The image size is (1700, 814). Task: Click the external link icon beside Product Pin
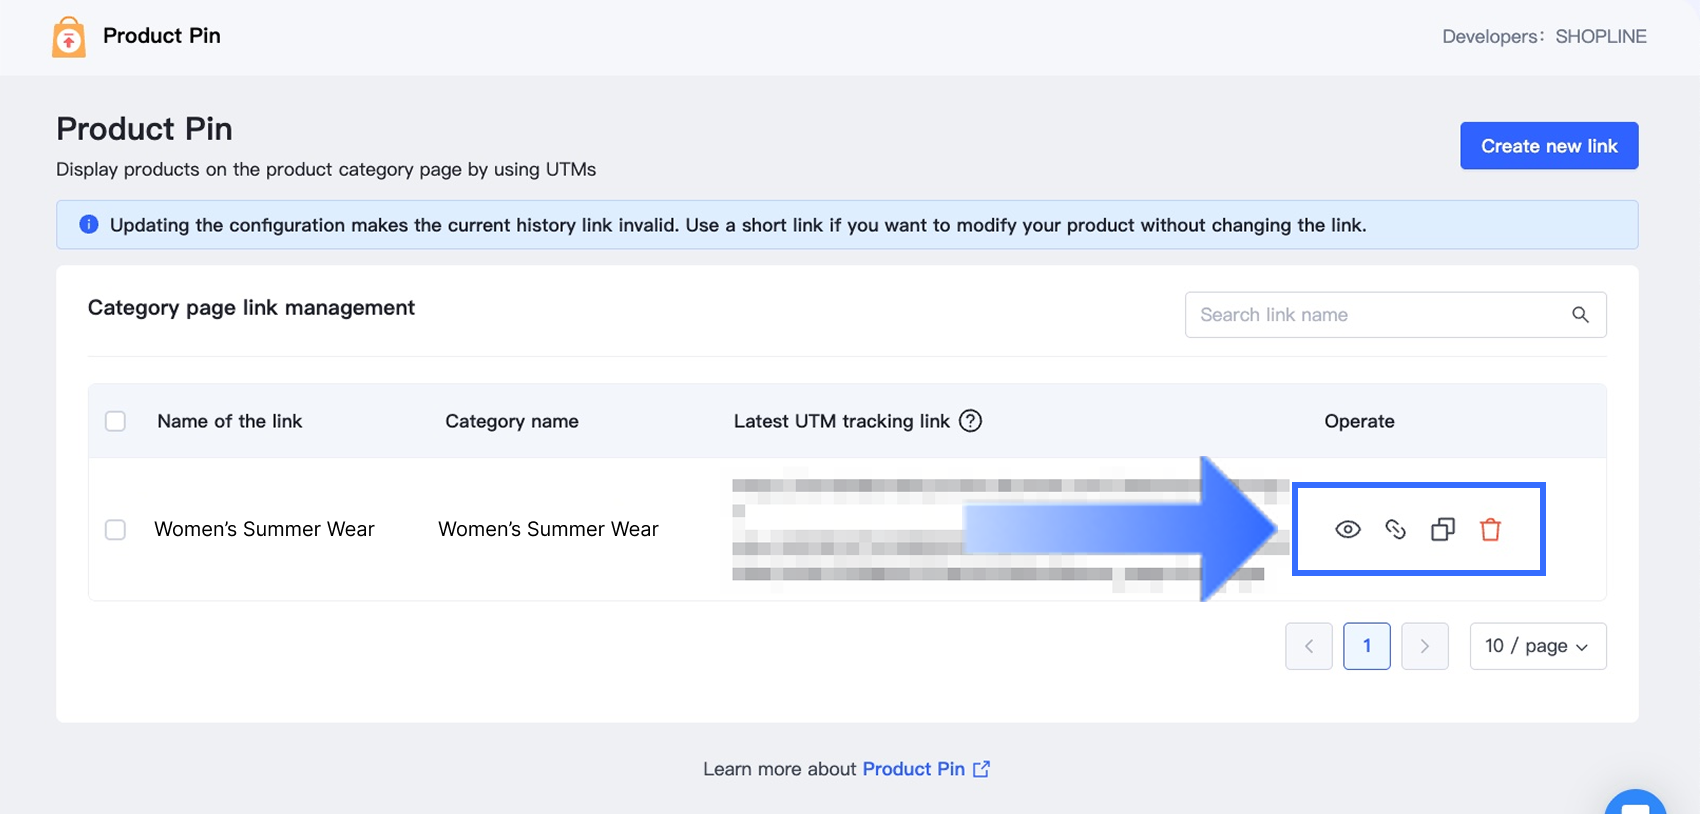point(982,769)
